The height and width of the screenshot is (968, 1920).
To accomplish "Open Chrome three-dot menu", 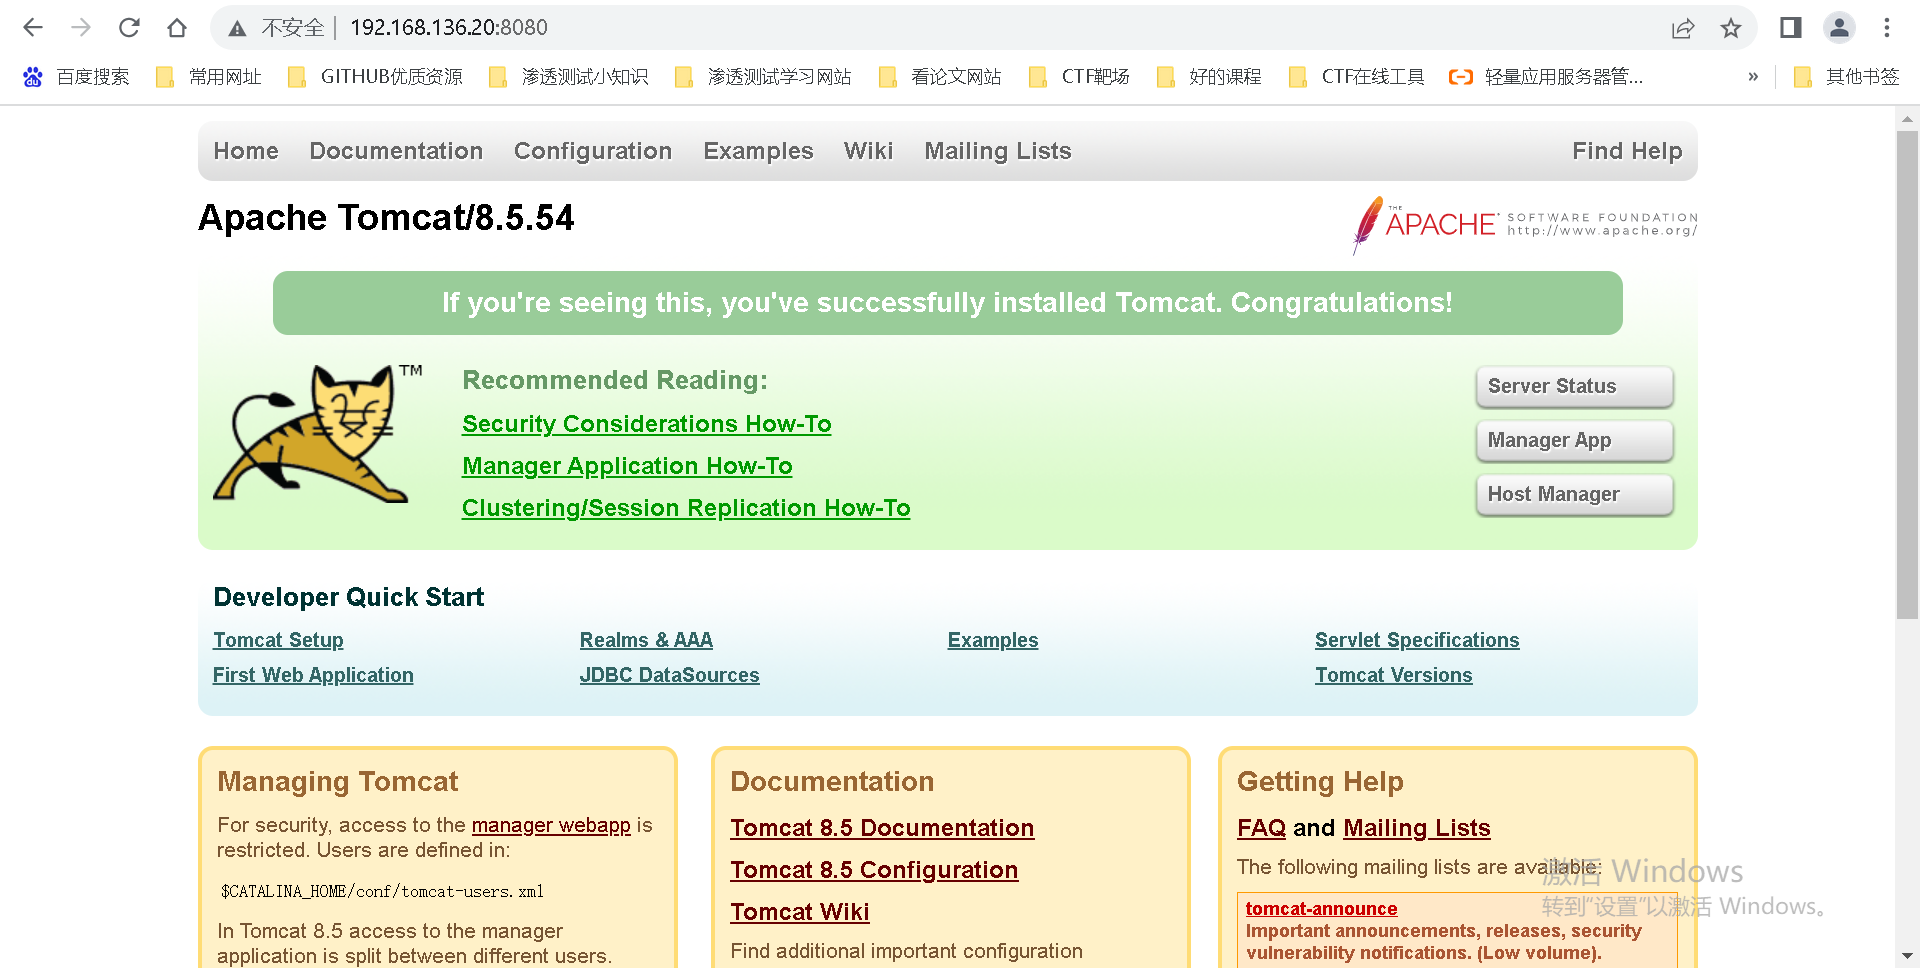I will pyautogui.click(x=1887, y=28).
